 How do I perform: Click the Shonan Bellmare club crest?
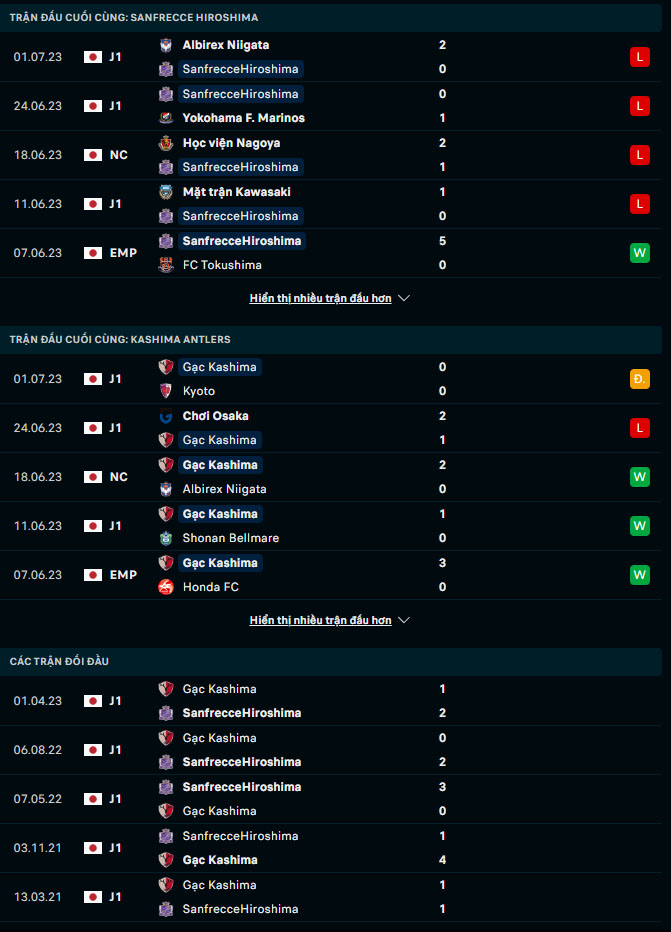[166, 538]
